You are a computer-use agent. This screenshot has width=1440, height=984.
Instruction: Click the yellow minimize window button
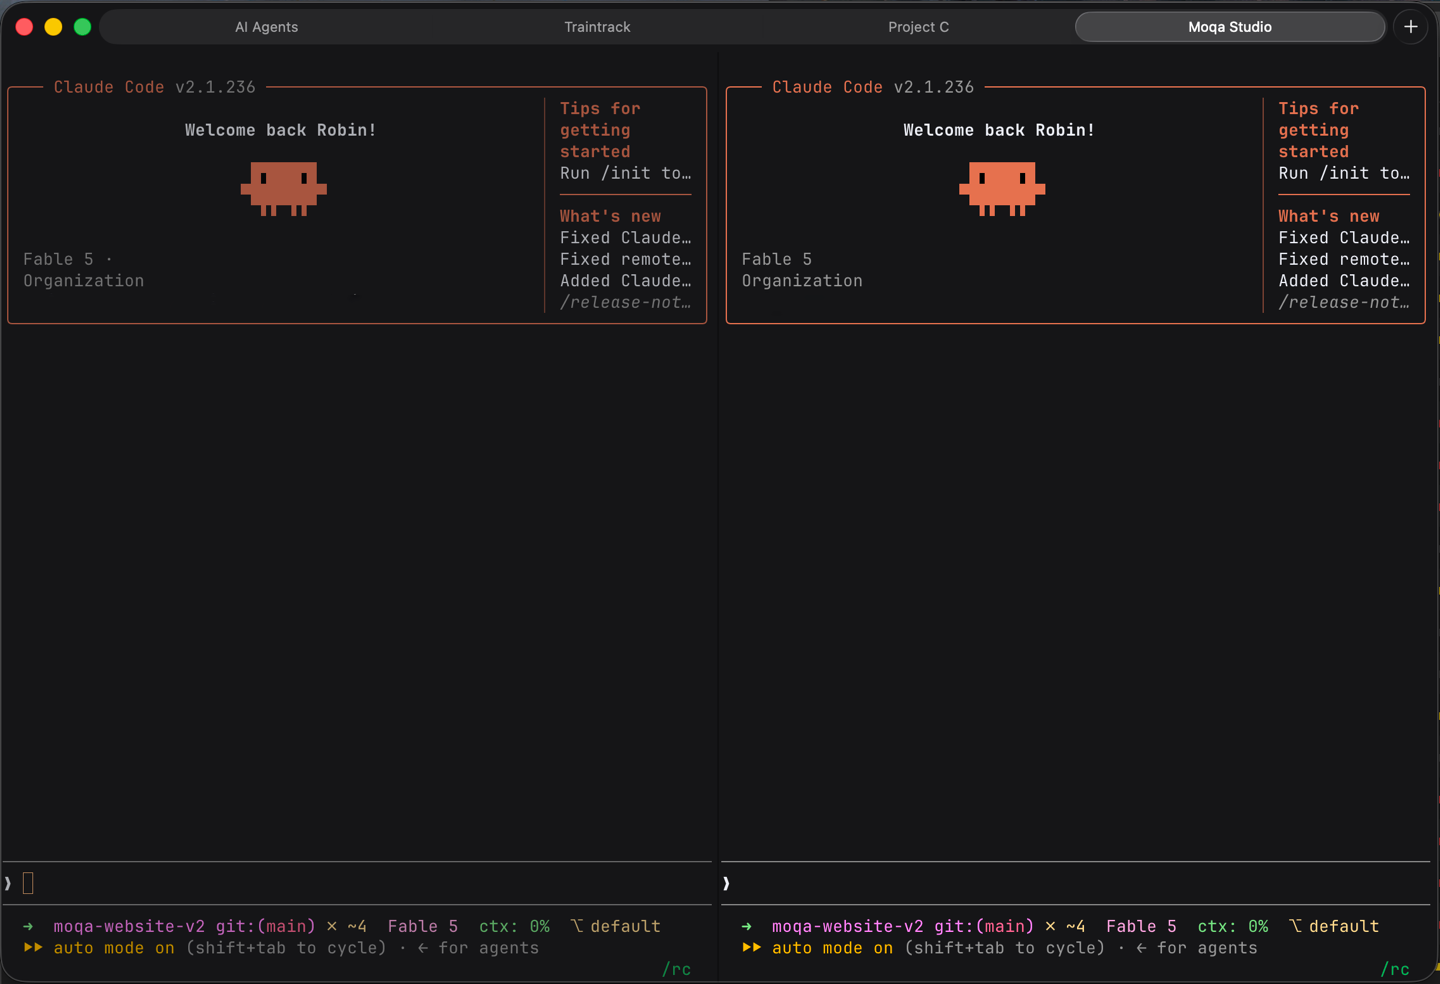pos(54,27)
